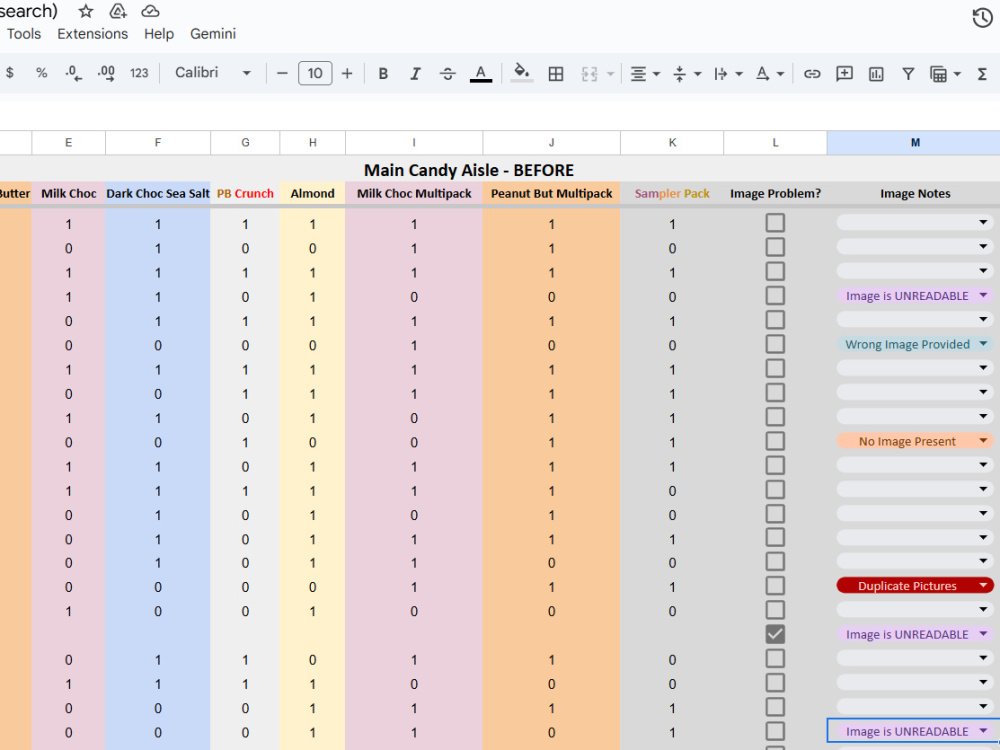Click the Image Problem? header cell
The image size is (1000, 750).
(x=776, y=194)
